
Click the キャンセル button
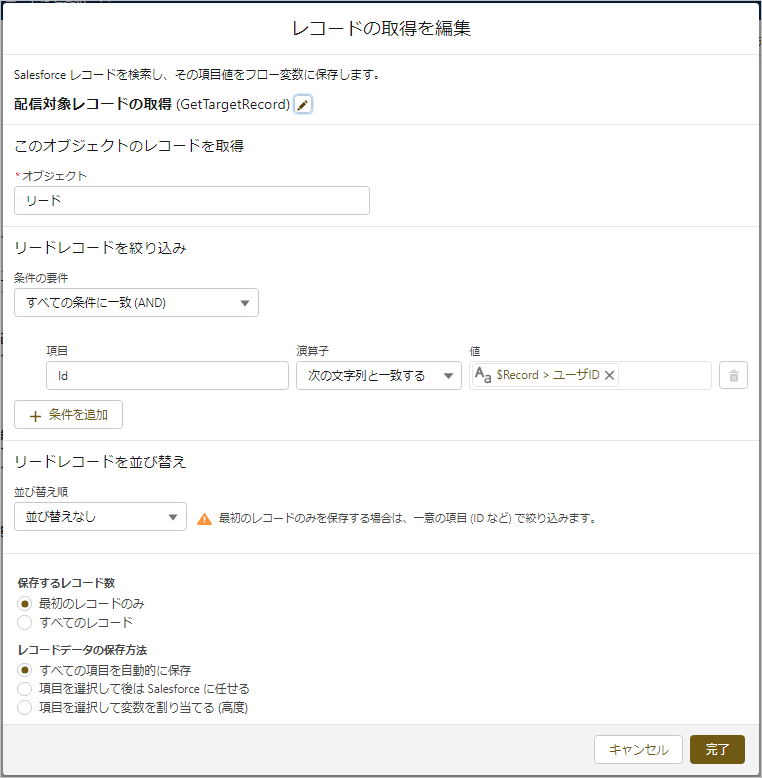(638, 749)
